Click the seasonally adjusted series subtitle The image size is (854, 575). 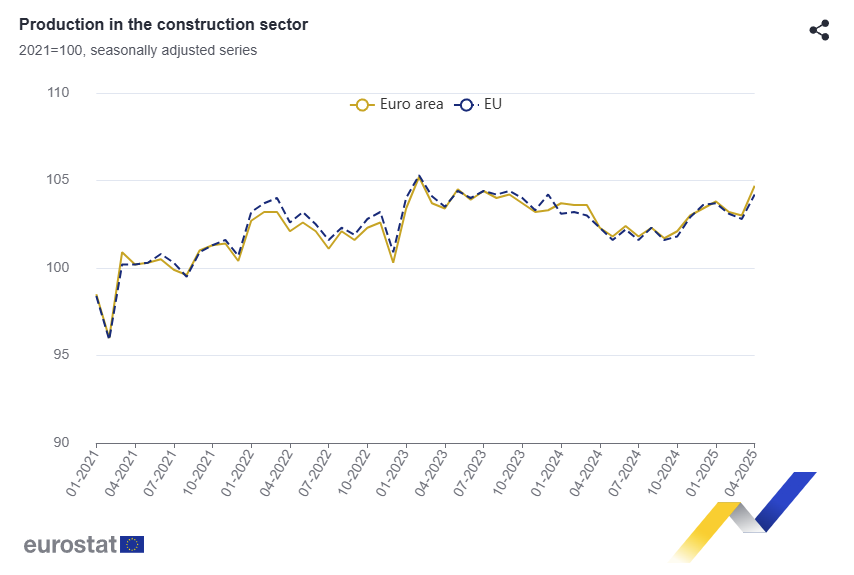point(138,50)
